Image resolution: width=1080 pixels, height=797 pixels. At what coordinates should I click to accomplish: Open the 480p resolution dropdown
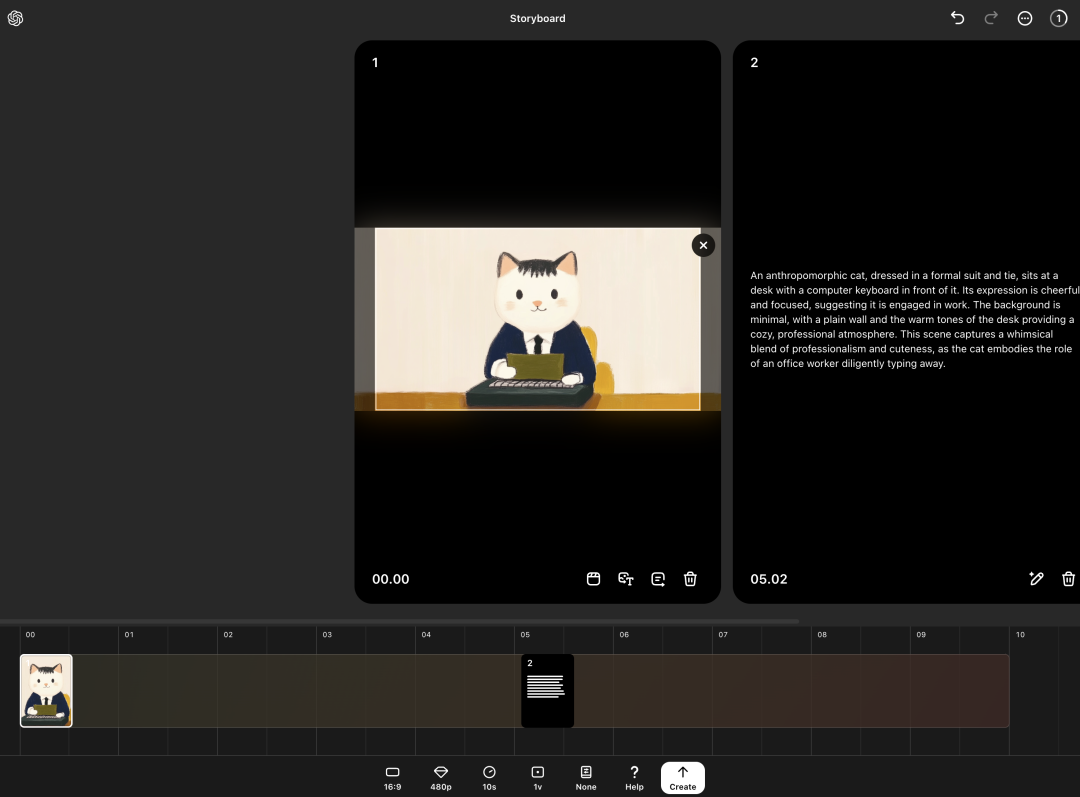tap(441, 778)
